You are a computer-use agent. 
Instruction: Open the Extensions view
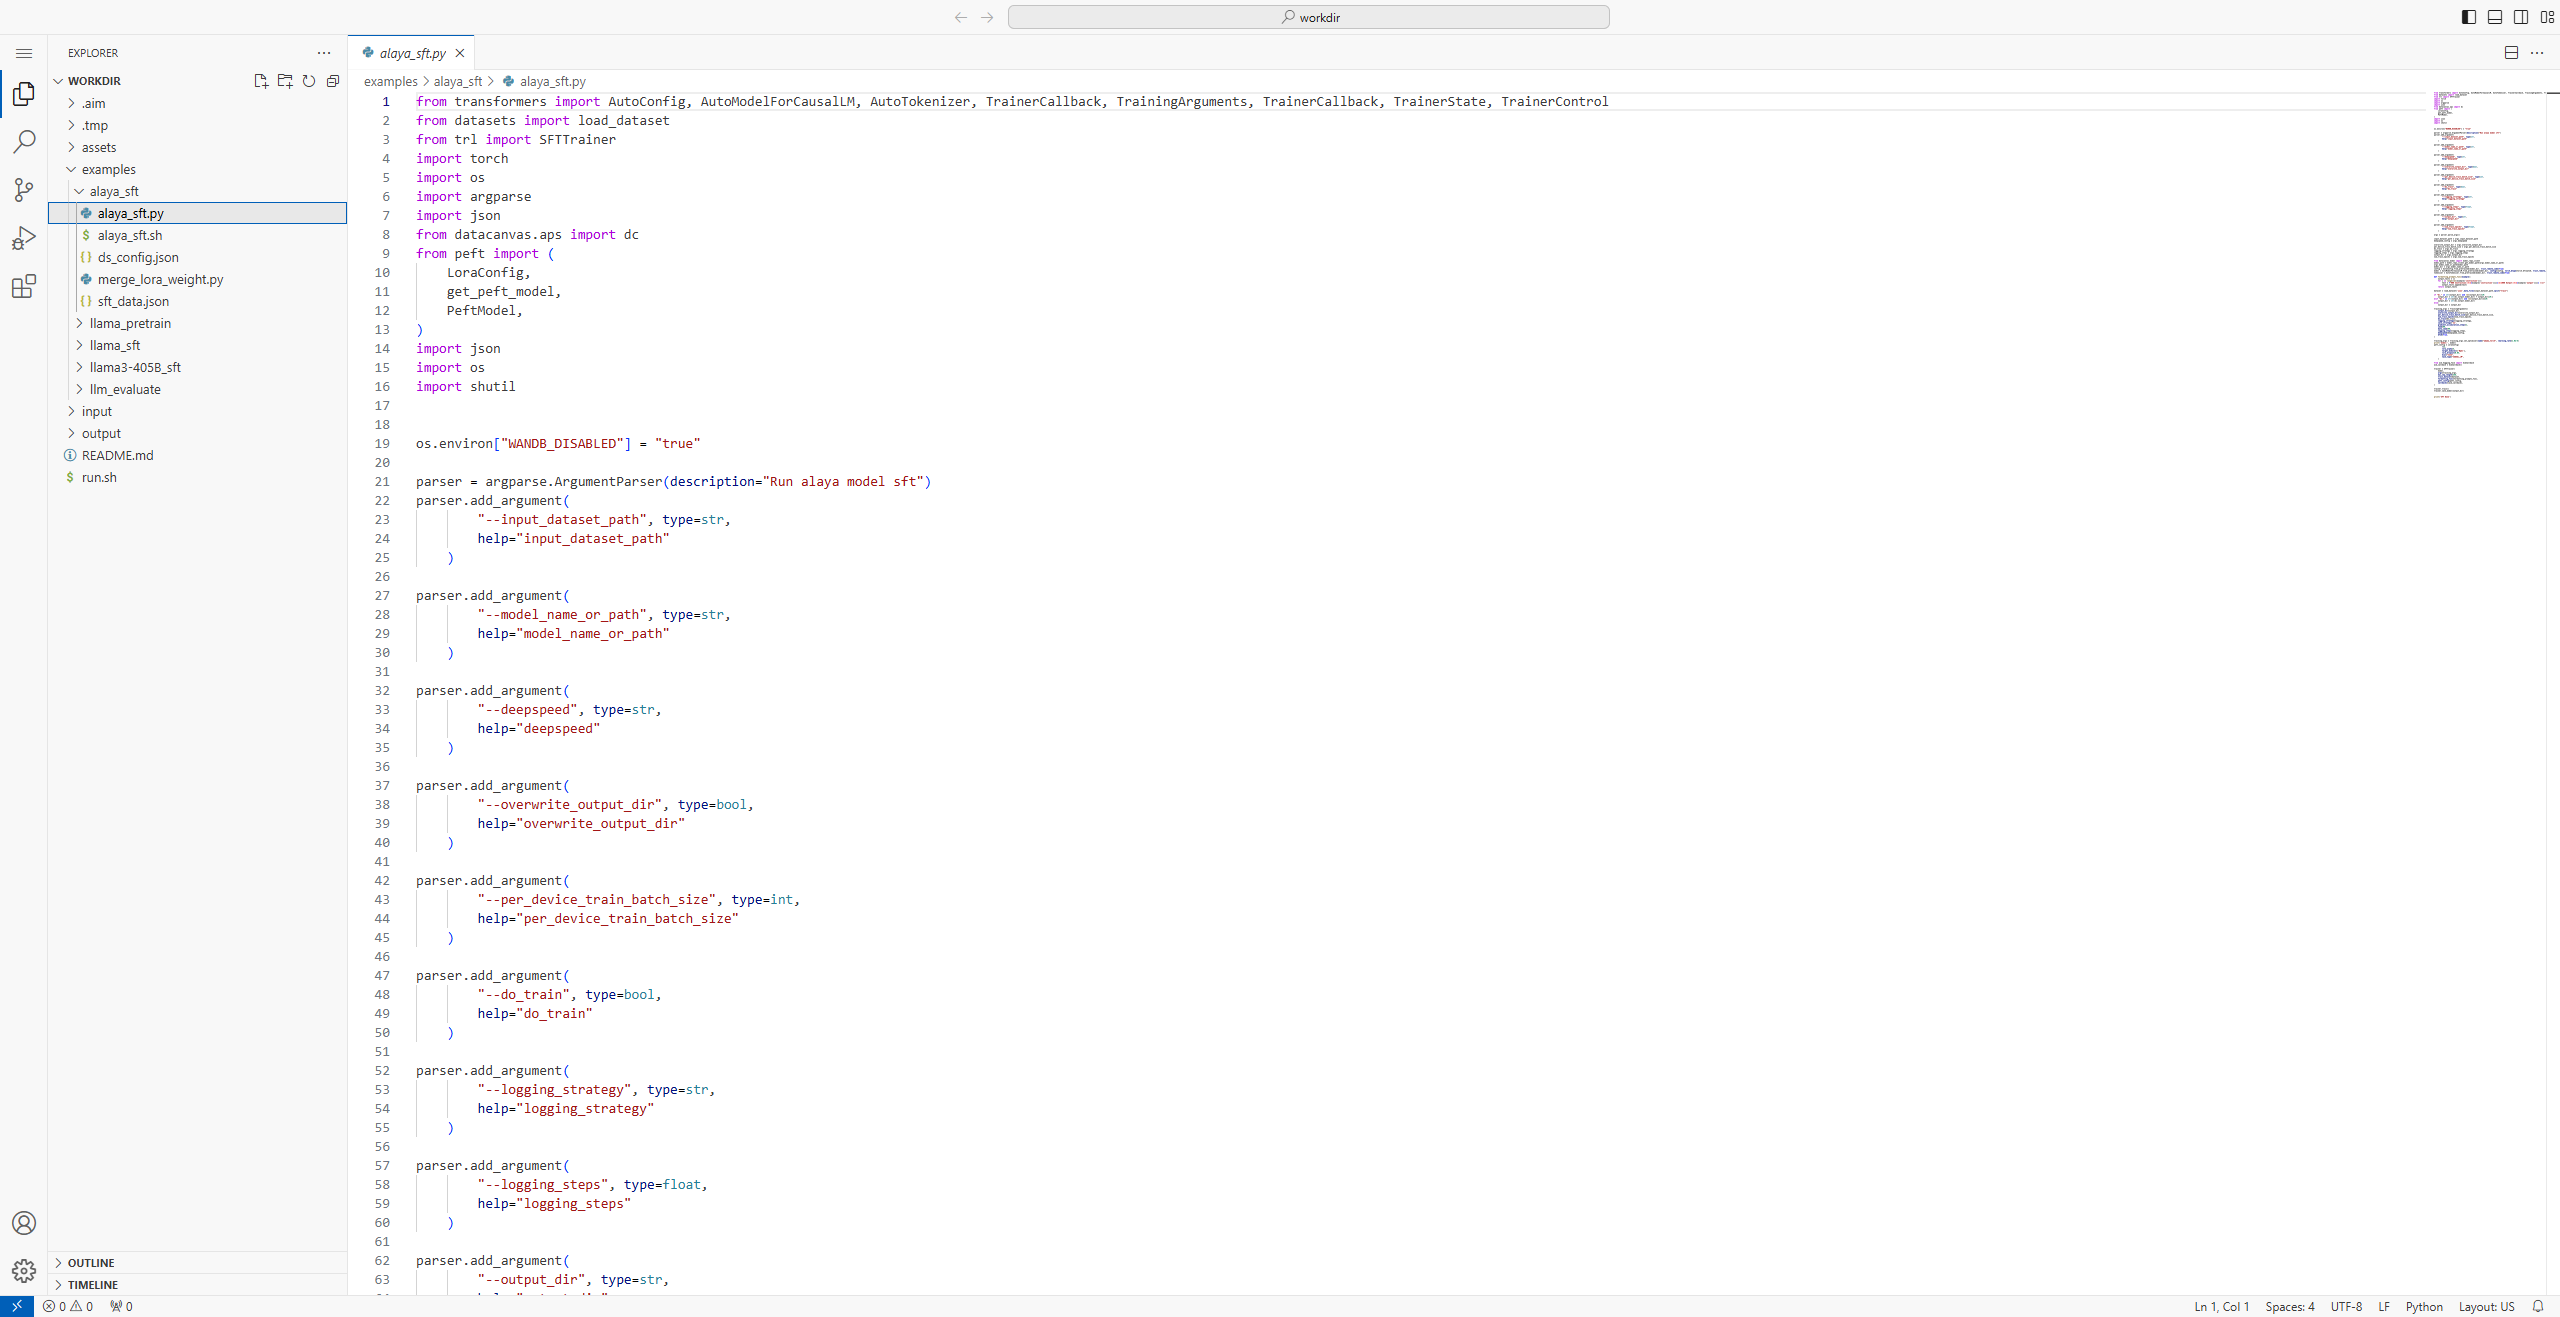(24, 287)
